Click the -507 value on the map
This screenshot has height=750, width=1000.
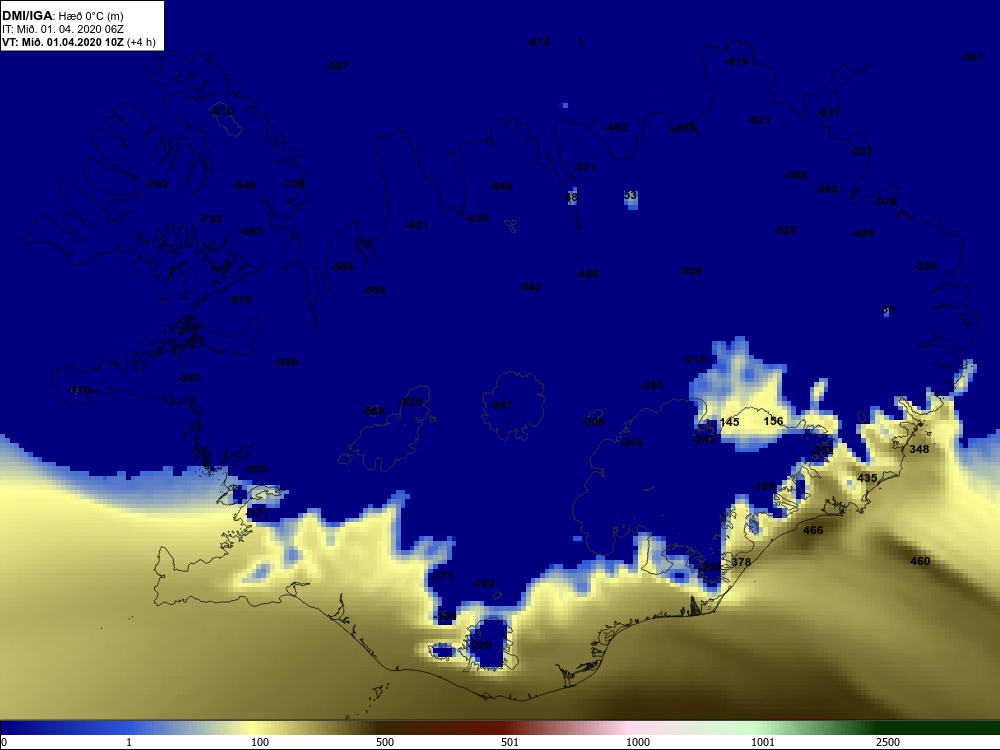[337, 66]
